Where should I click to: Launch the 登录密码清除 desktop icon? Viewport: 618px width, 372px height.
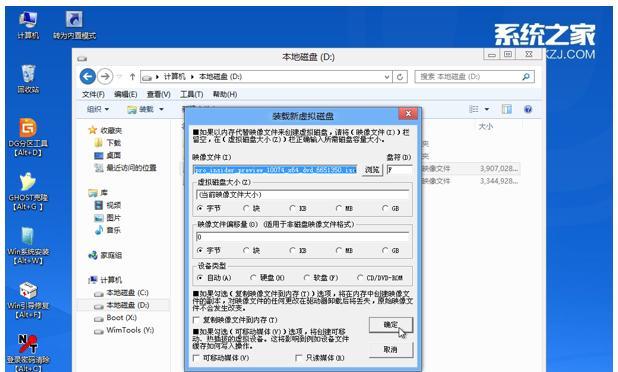coord(28,353)
